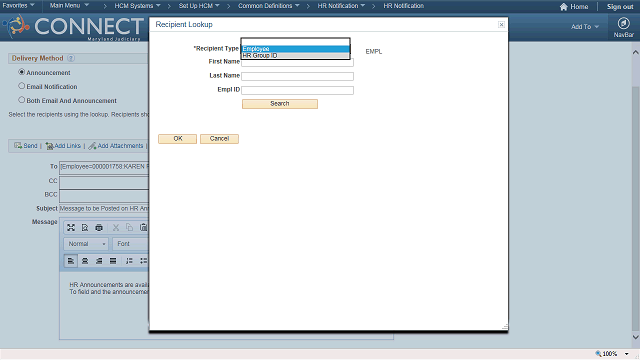Click the Search button in Recipient Lookup
The image size is (640, 360).
[x=280, y=104]
